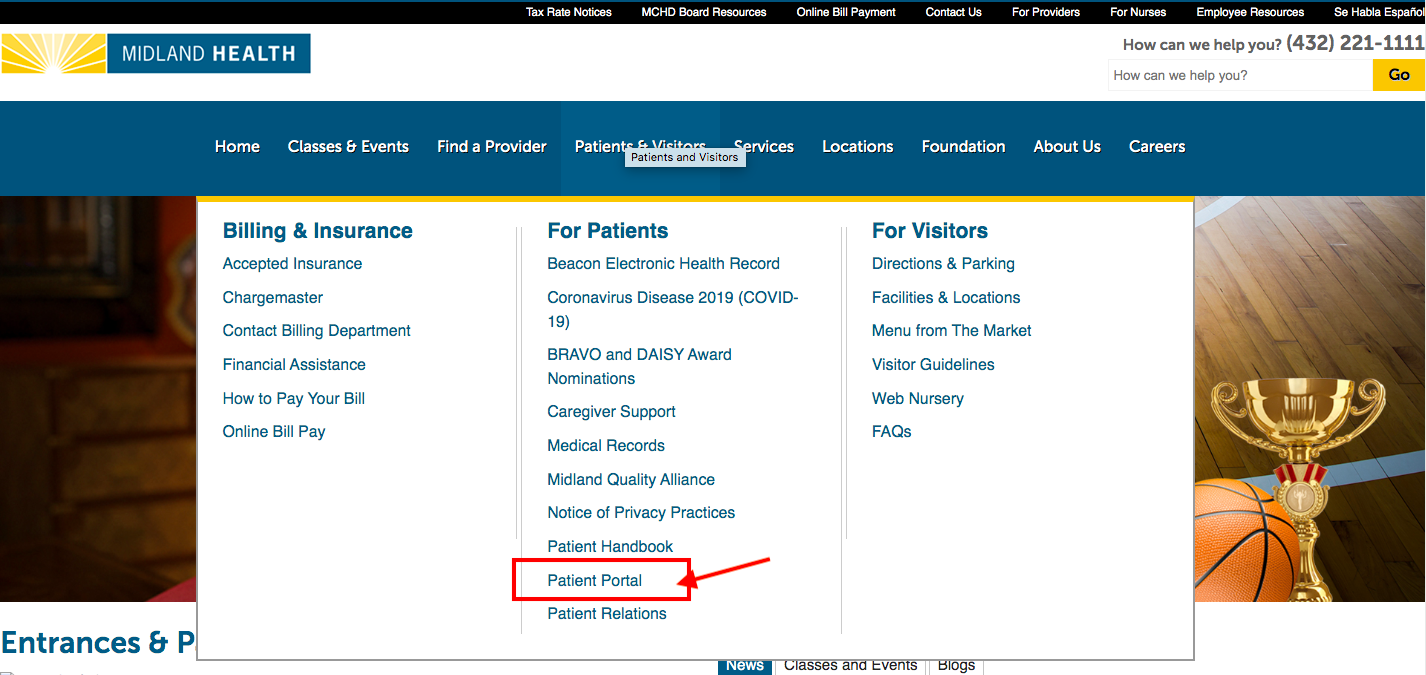Open Directions & Parking link
The image size is (1426, 675).
(943, 264)
